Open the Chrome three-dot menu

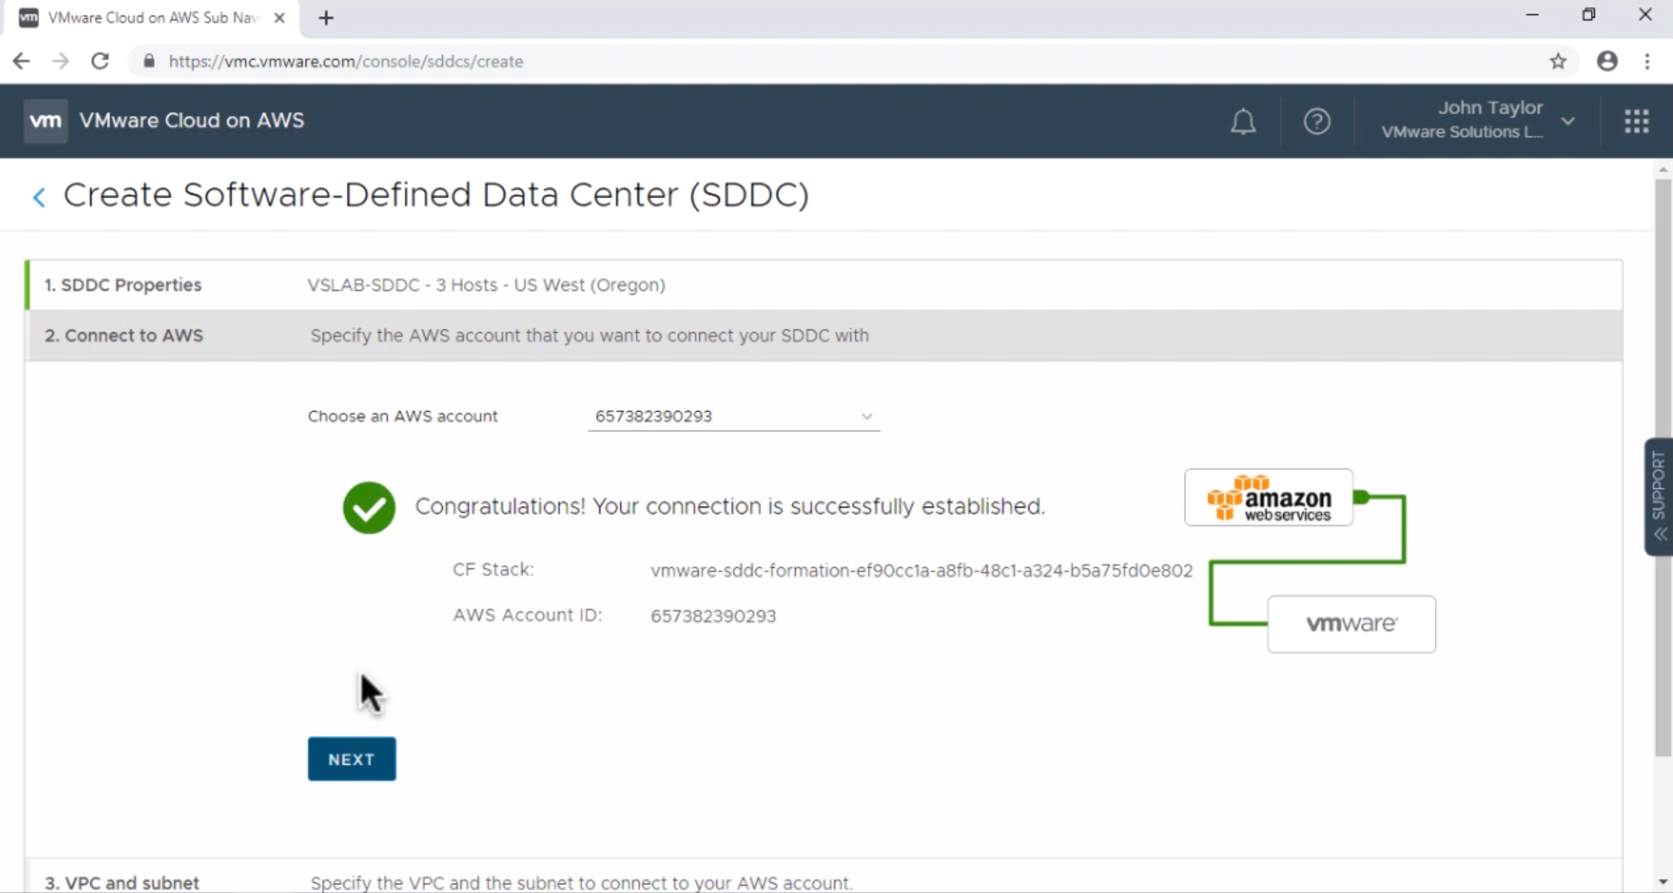pos(1647,61)
